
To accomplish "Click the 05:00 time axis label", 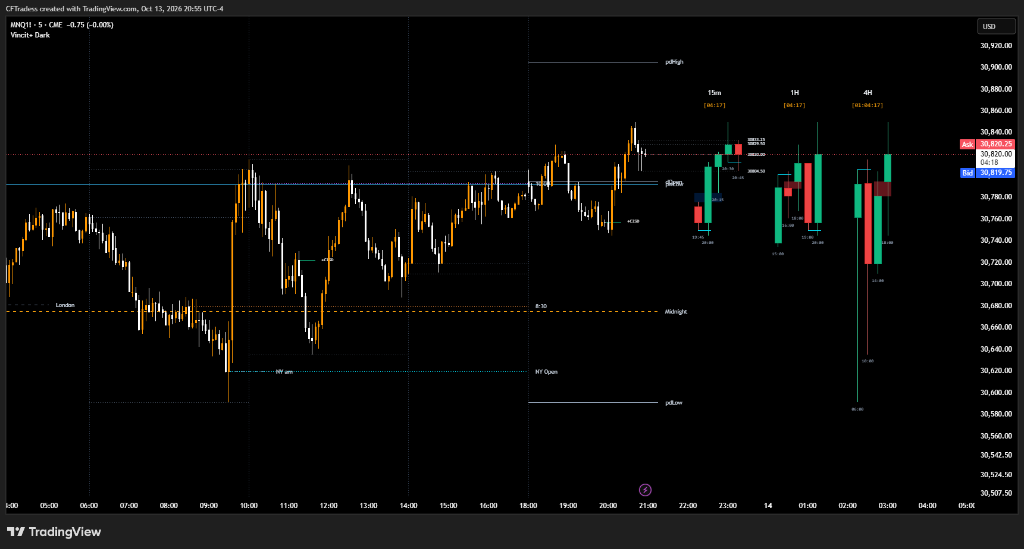I will coord(49,506).
